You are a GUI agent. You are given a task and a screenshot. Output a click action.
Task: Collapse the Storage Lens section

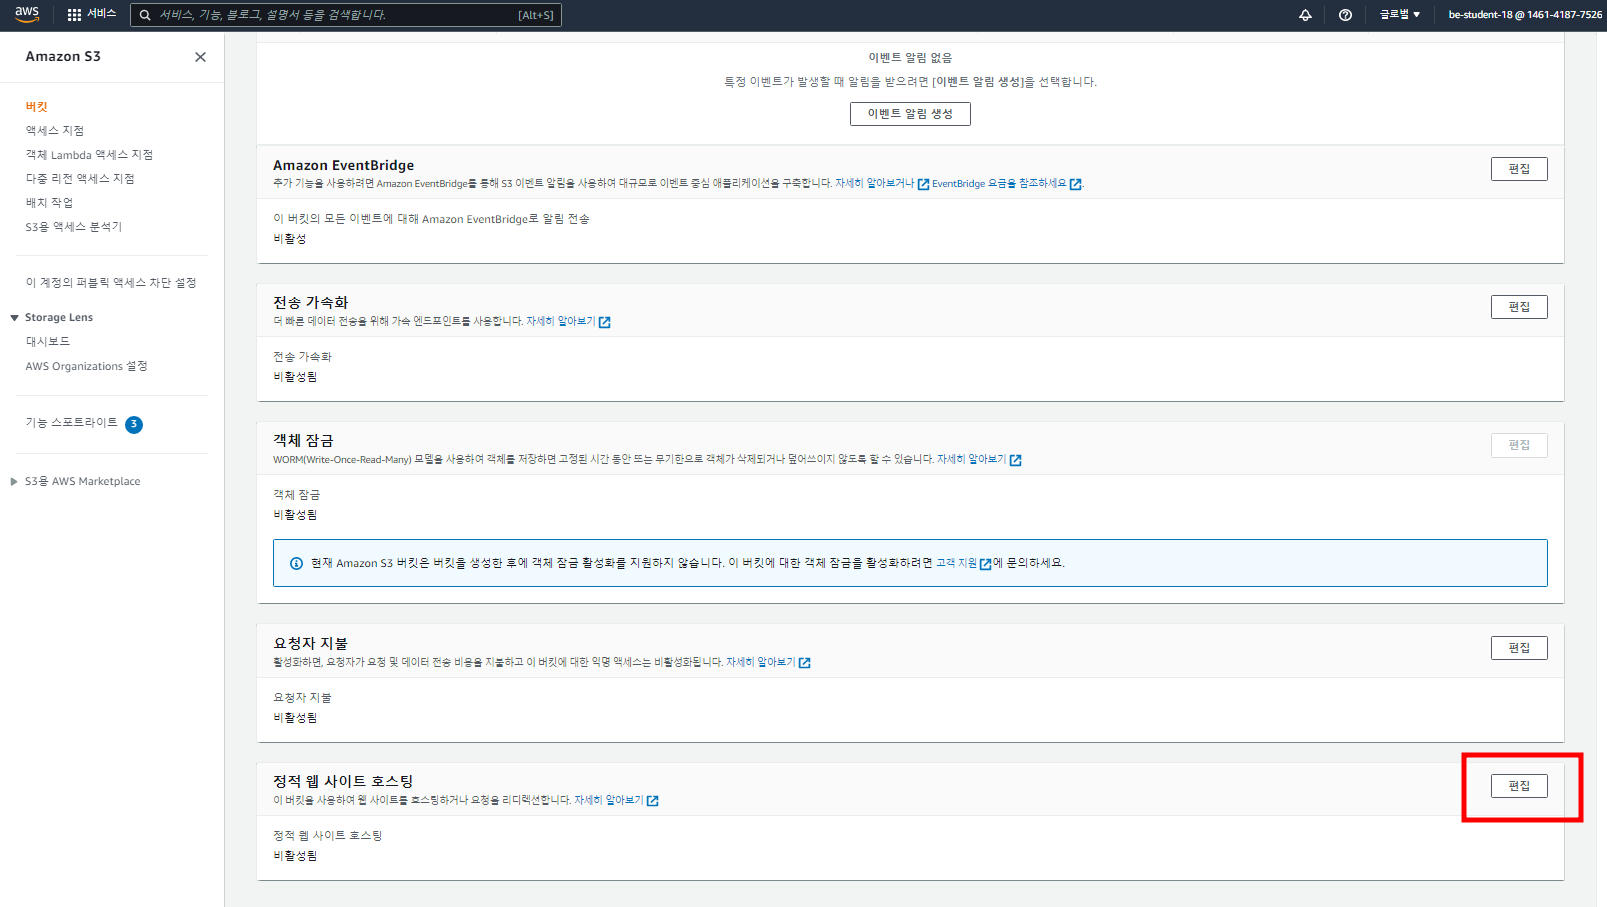pos(14,317)
